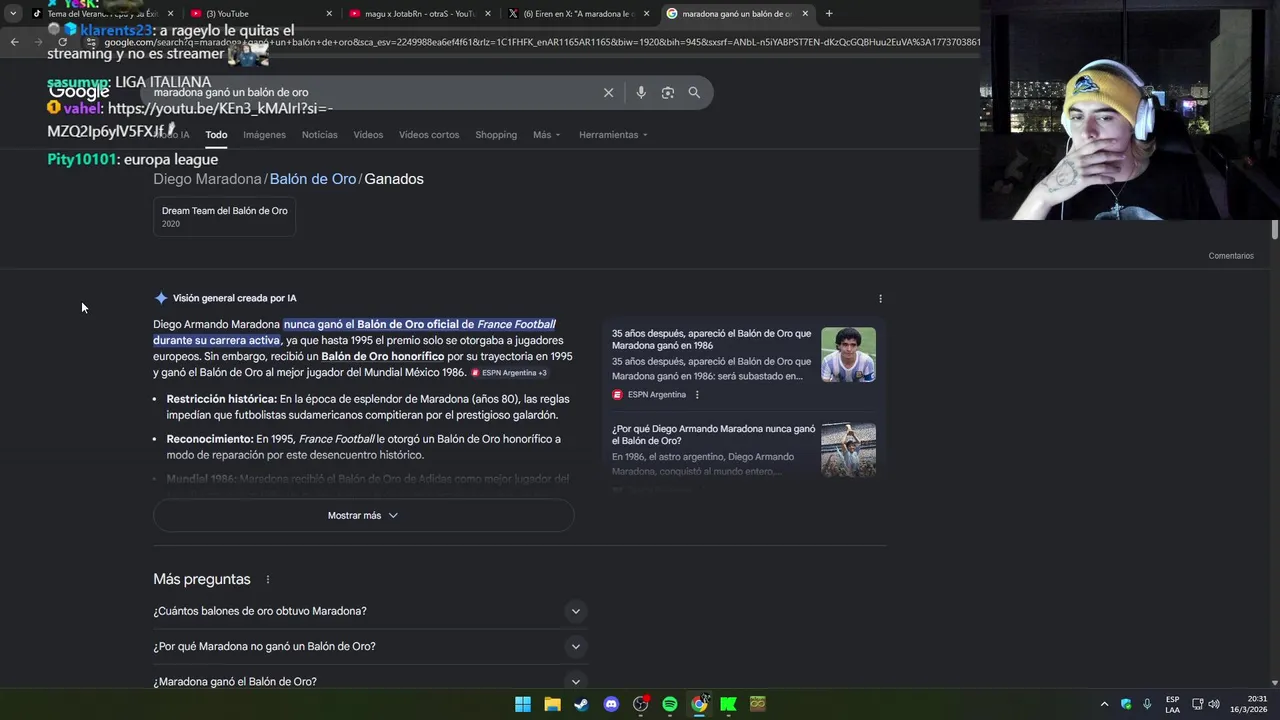The width and height of the screenshot is (1280, 720).
Task: Open Chrome tab search dropdown
Action: [x=12, y=13]
